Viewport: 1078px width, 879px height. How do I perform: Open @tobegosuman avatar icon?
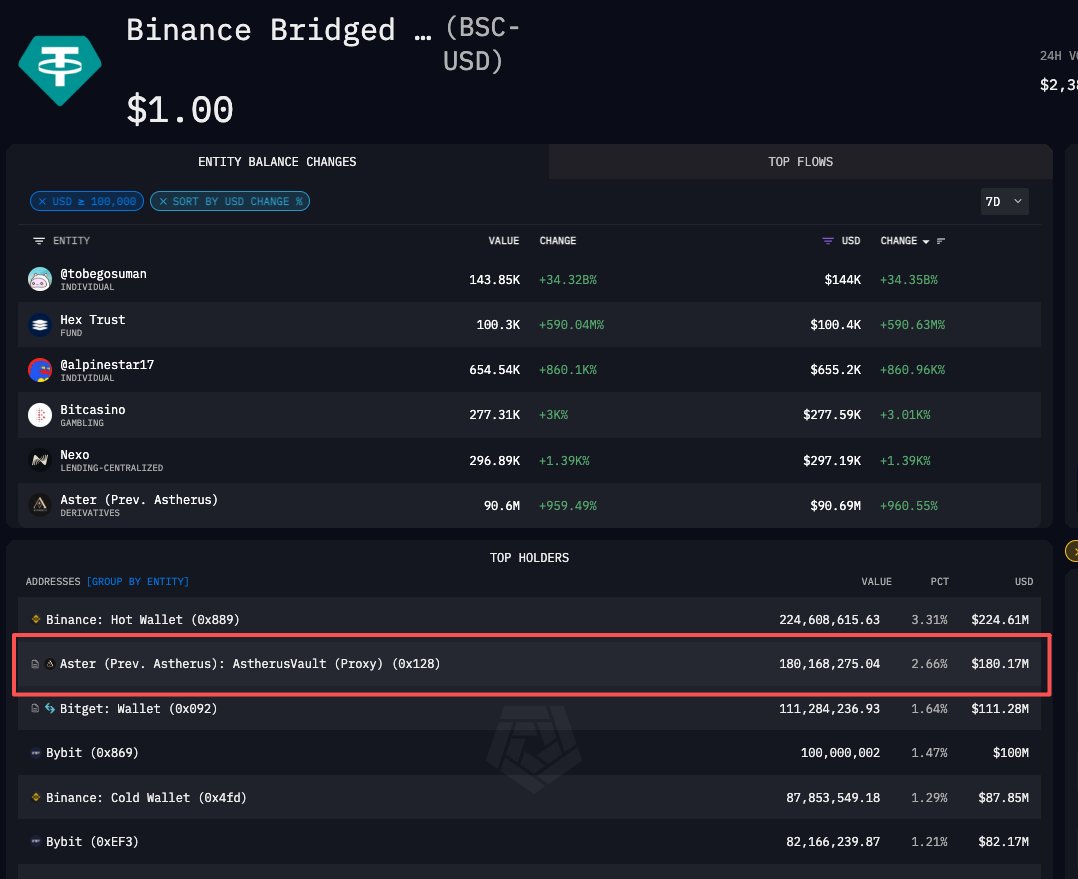click(x=40, y=279)
